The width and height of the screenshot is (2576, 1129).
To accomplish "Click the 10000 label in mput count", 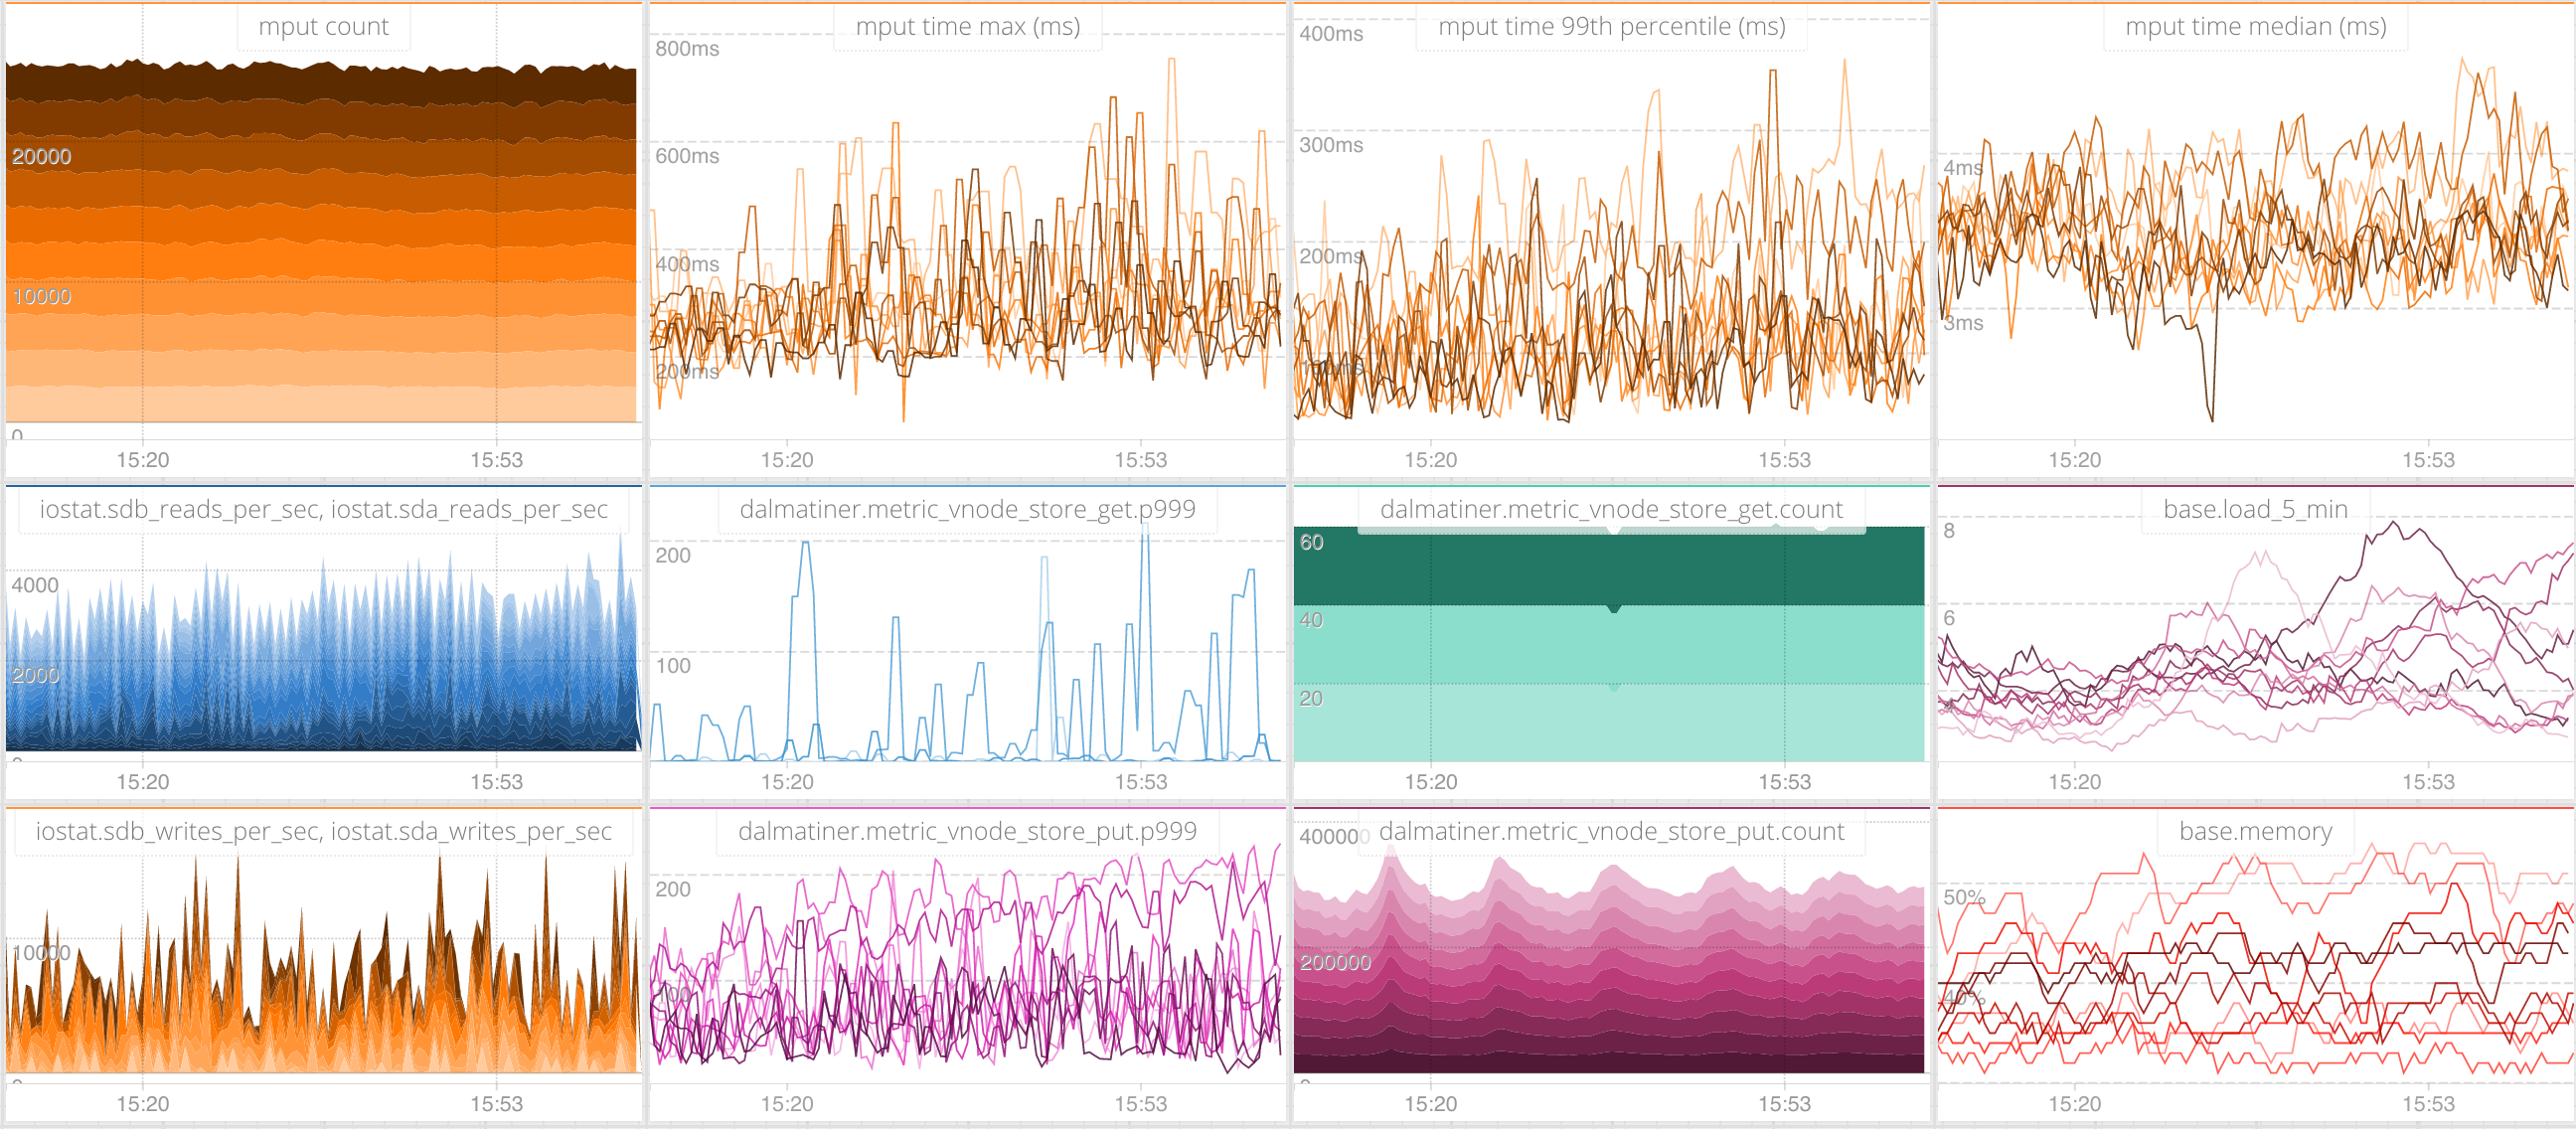I will 41,296.
